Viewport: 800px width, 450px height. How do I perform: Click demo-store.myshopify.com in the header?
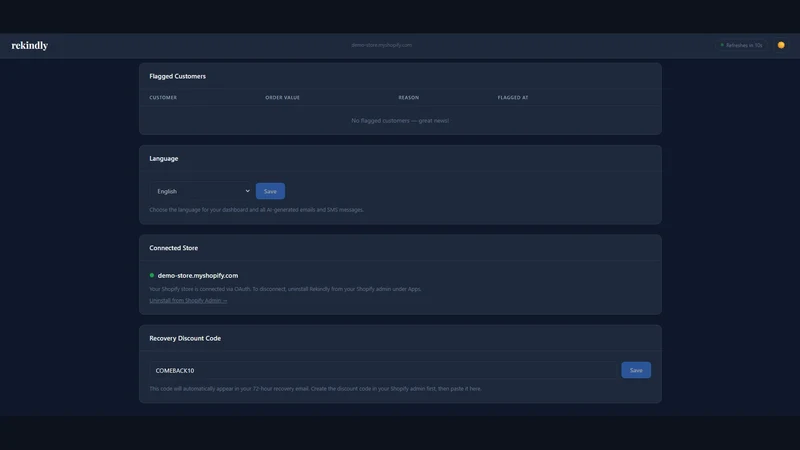(x=382, y=45)
